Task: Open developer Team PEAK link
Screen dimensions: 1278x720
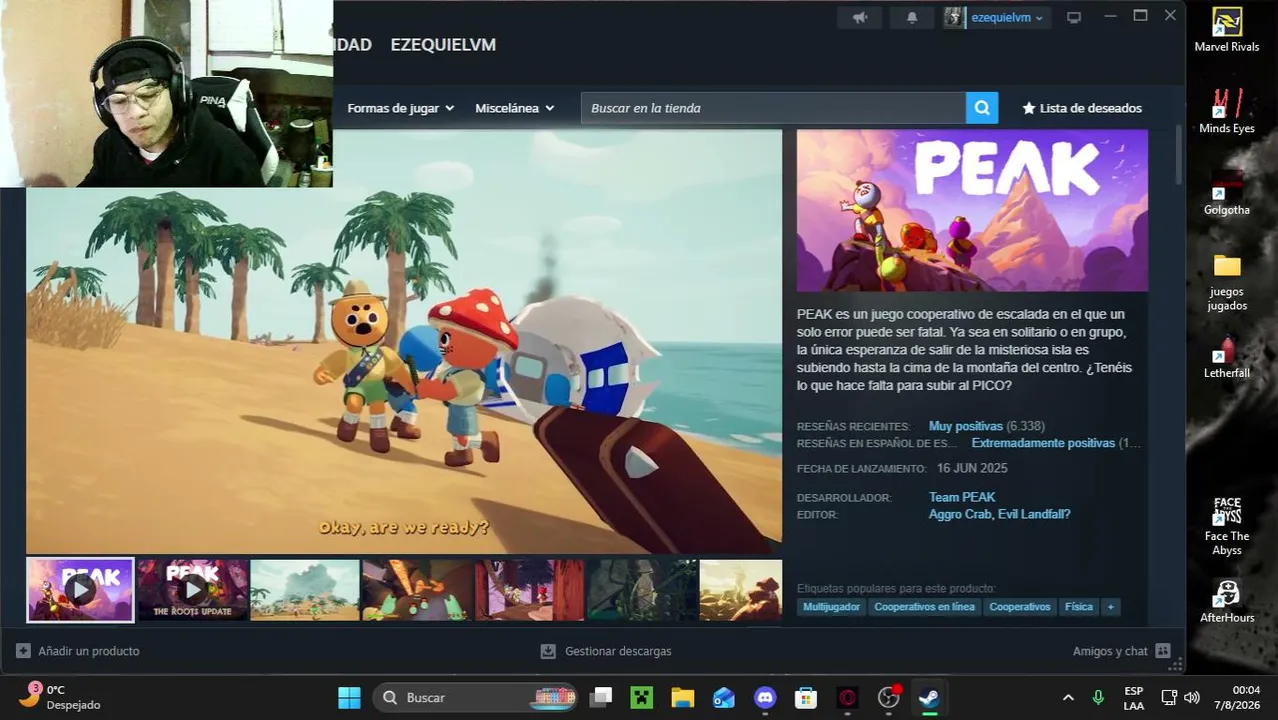Action: click(x=962, y=497)
